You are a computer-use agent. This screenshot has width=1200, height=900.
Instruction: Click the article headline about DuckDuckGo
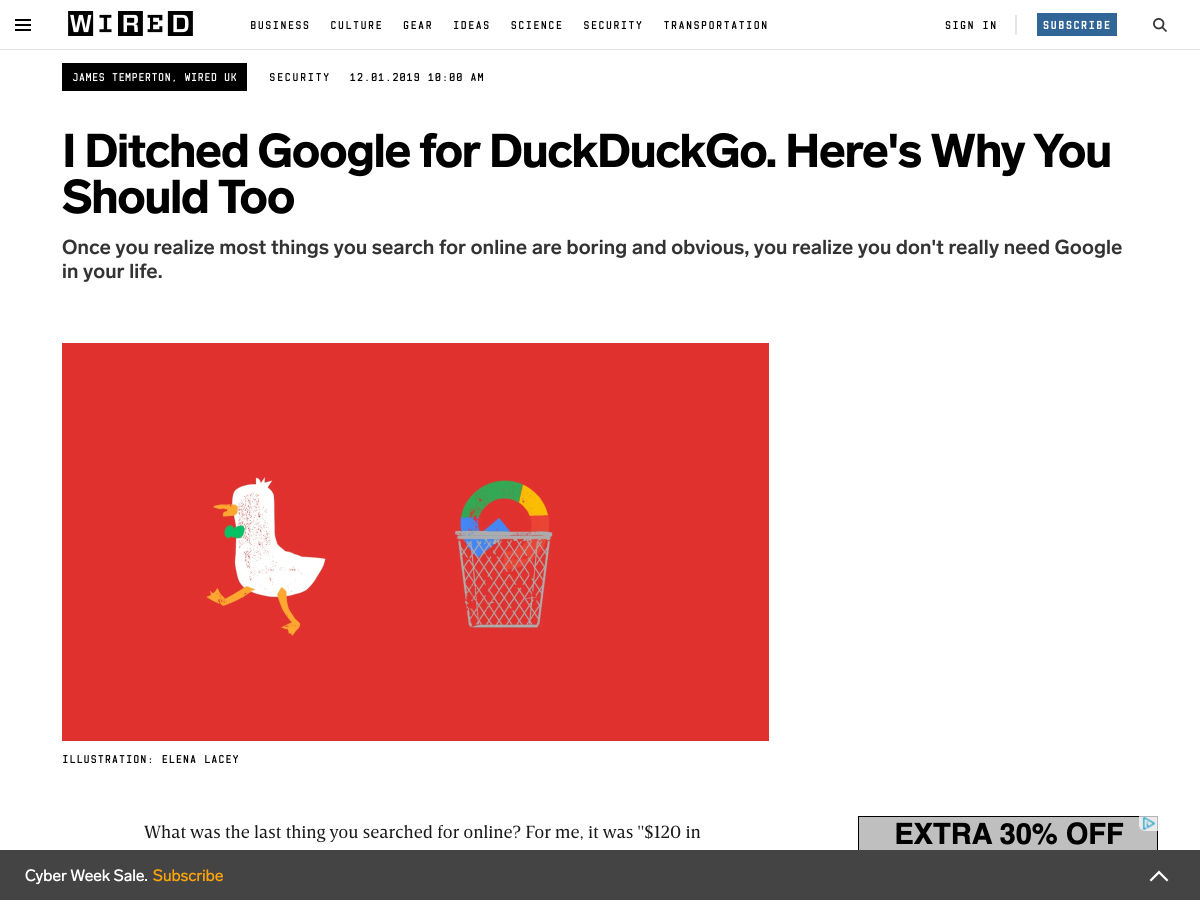[586, 174]
